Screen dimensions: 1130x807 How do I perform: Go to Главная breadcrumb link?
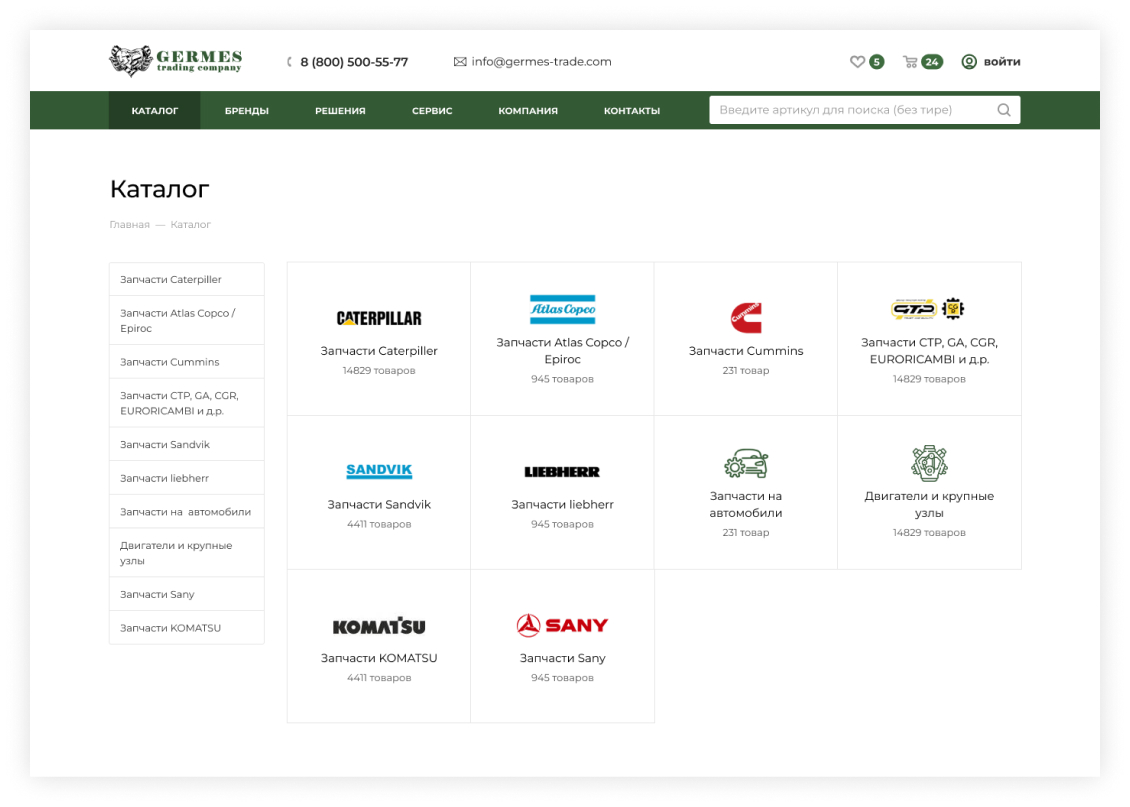pyautogui.click(x=130, y=225)
